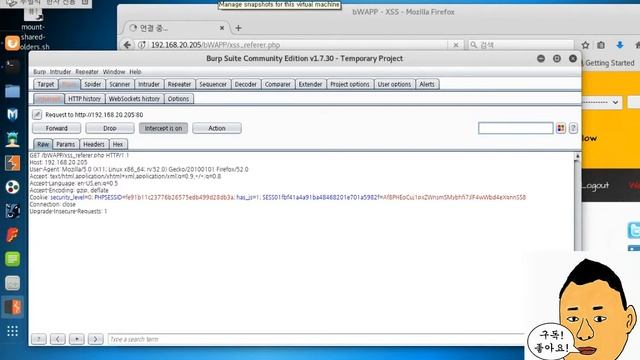This screenshot has height=360, width=640.
Task: Click the Forward button in Burp
Action: pyautogui.click(x=56, y=128)
